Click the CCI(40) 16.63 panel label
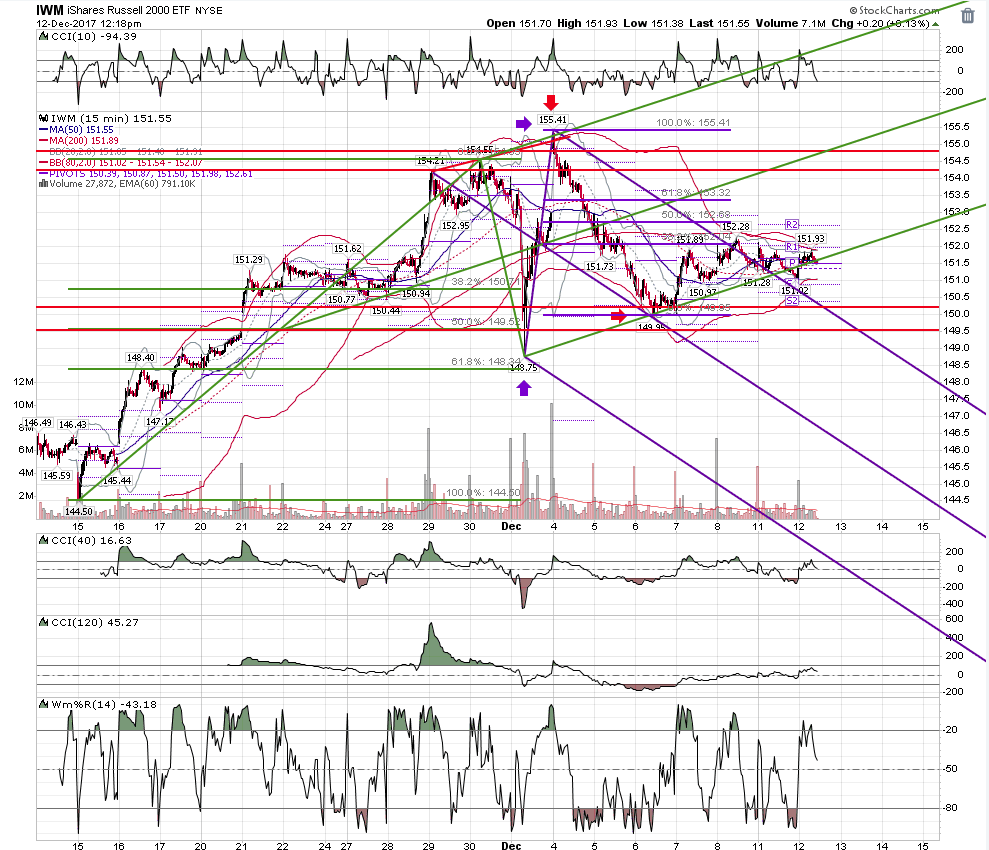This screenshot has height=850, width=989. point(91,540)
